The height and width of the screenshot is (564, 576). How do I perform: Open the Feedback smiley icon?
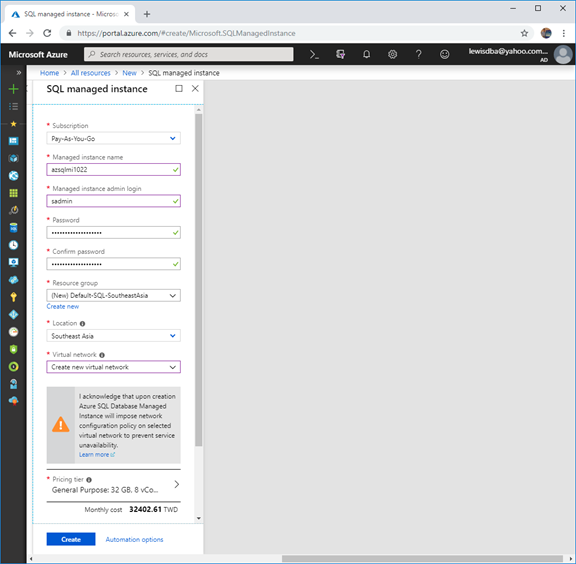click(x=444, y=55)
